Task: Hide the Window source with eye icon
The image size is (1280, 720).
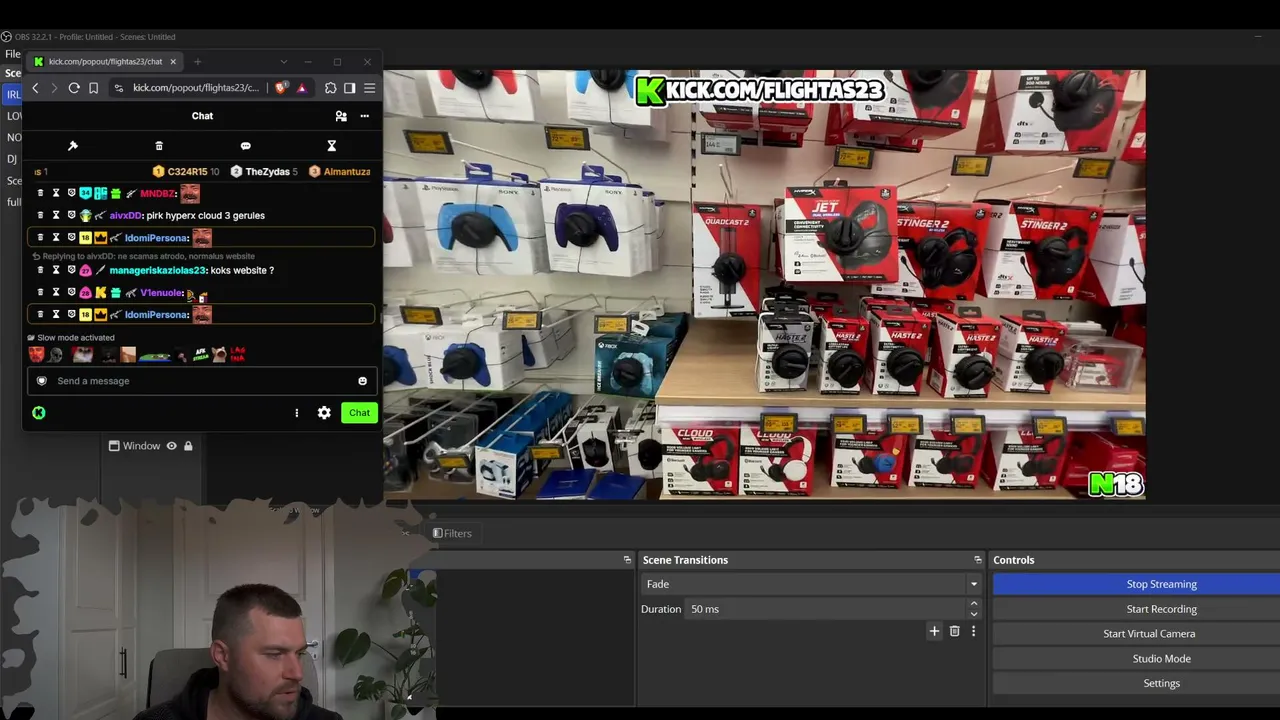Action: coord(172,446)
